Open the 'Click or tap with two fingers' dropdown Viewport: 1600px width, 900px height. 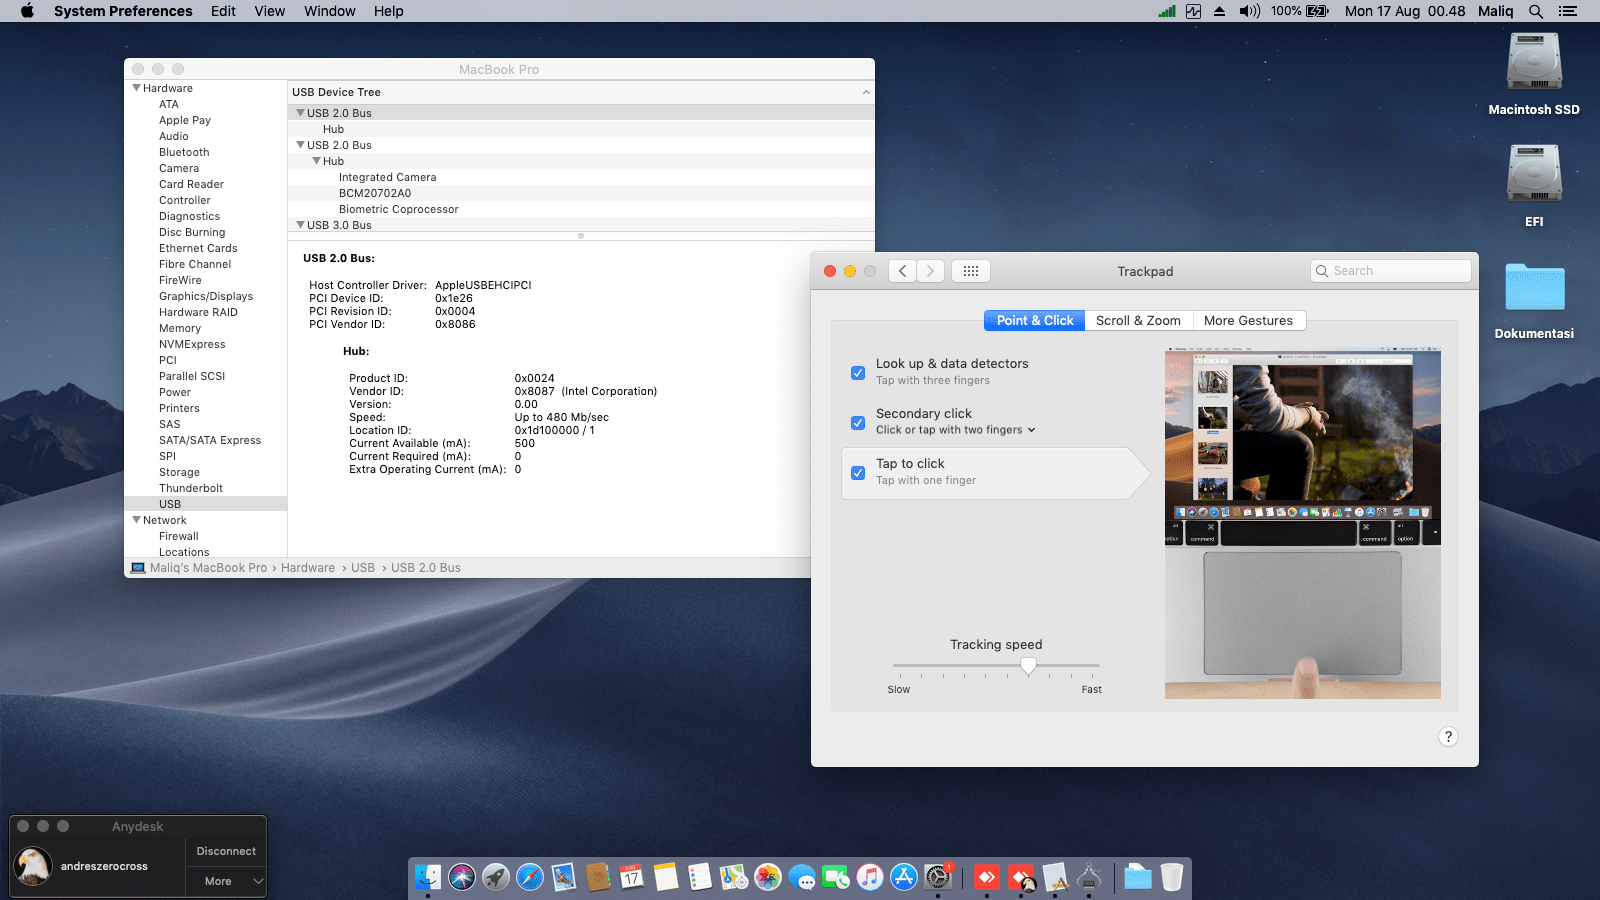[955, 430]
